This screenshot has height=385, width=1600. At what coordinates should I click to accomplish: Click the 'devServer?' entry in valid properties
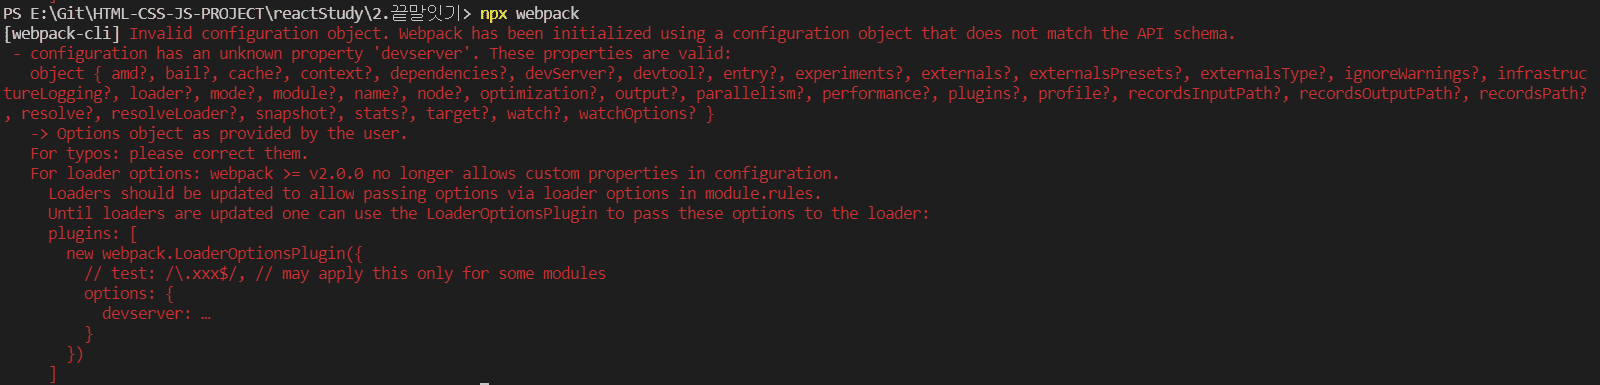[x=570, y=73]
